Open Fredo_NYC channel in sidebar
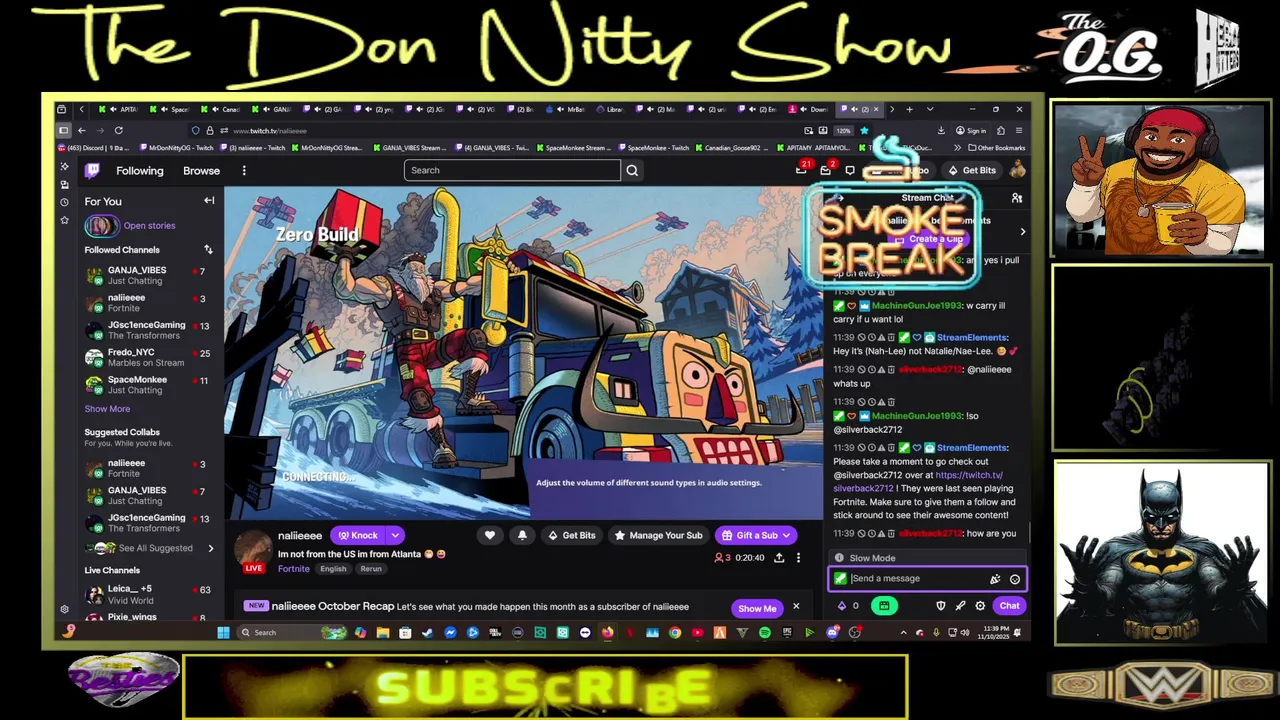 (x=147, y=358)
